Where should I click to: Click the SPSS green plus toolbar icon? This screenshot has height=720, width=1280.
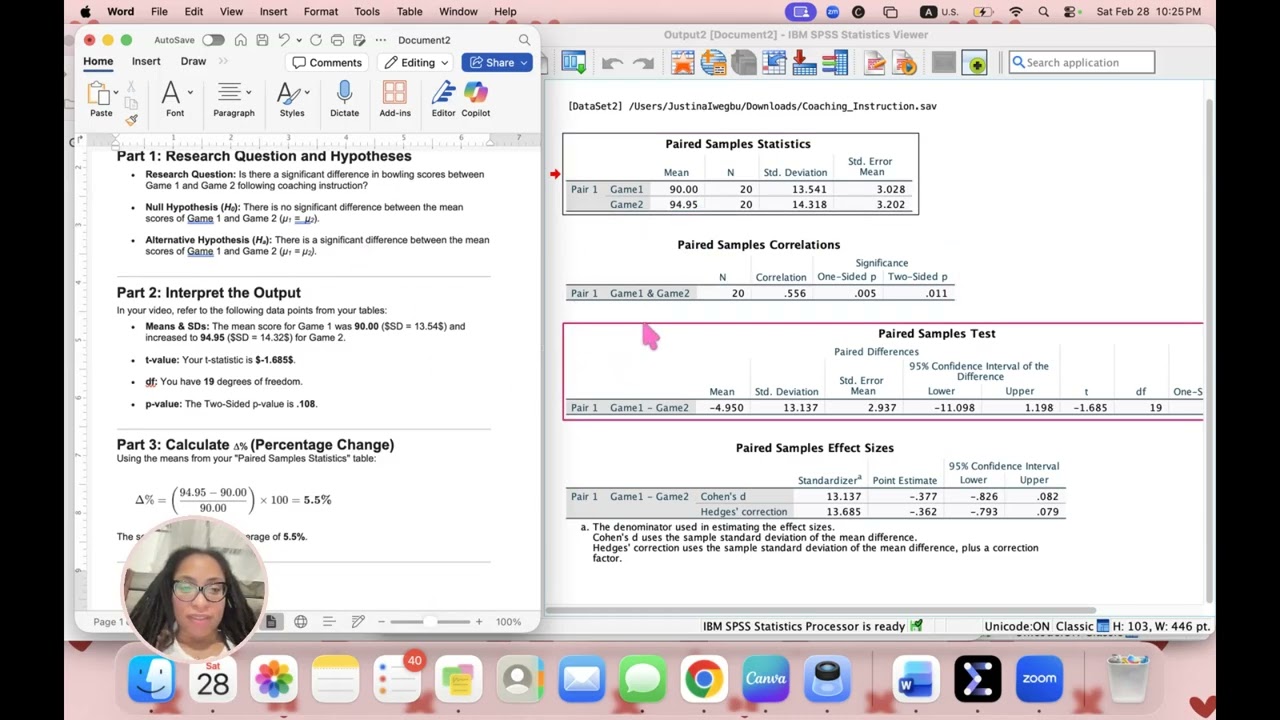pyautogui.click(x=976, y=63)
